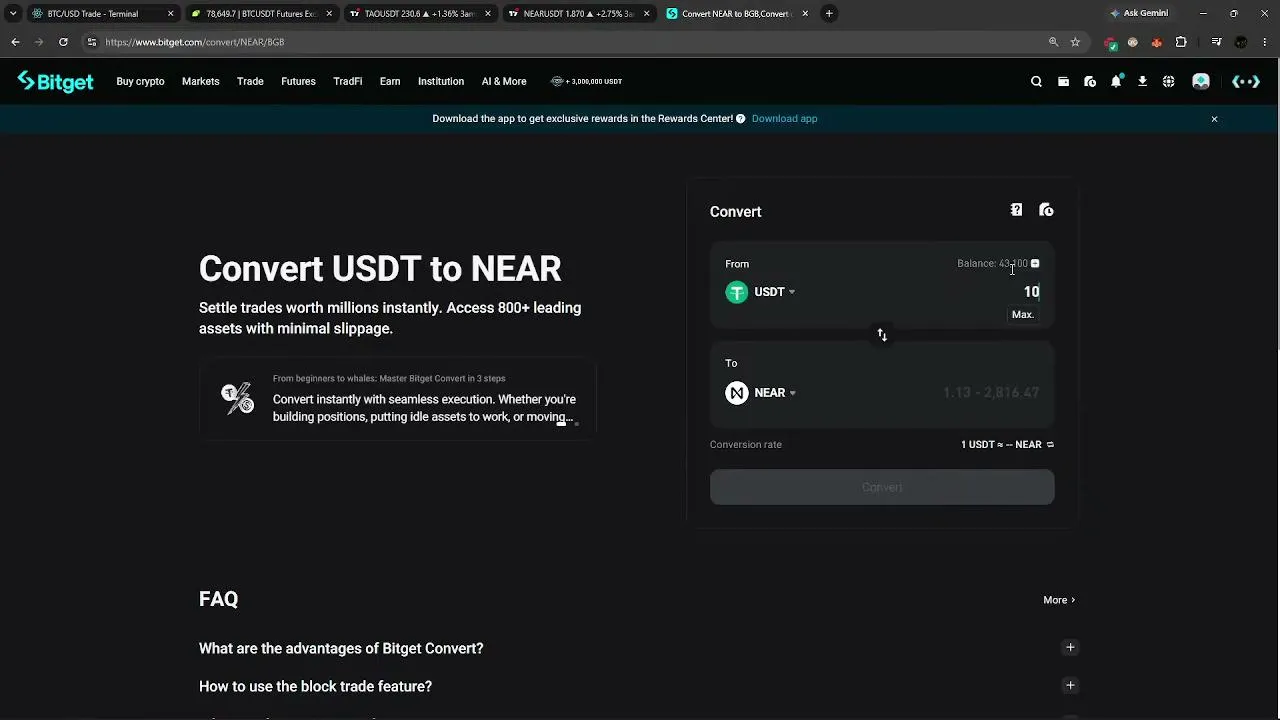This screenshot has height=720, width=1280.
Task: Open the TradFi menu
Action: (x=348, y=82)
